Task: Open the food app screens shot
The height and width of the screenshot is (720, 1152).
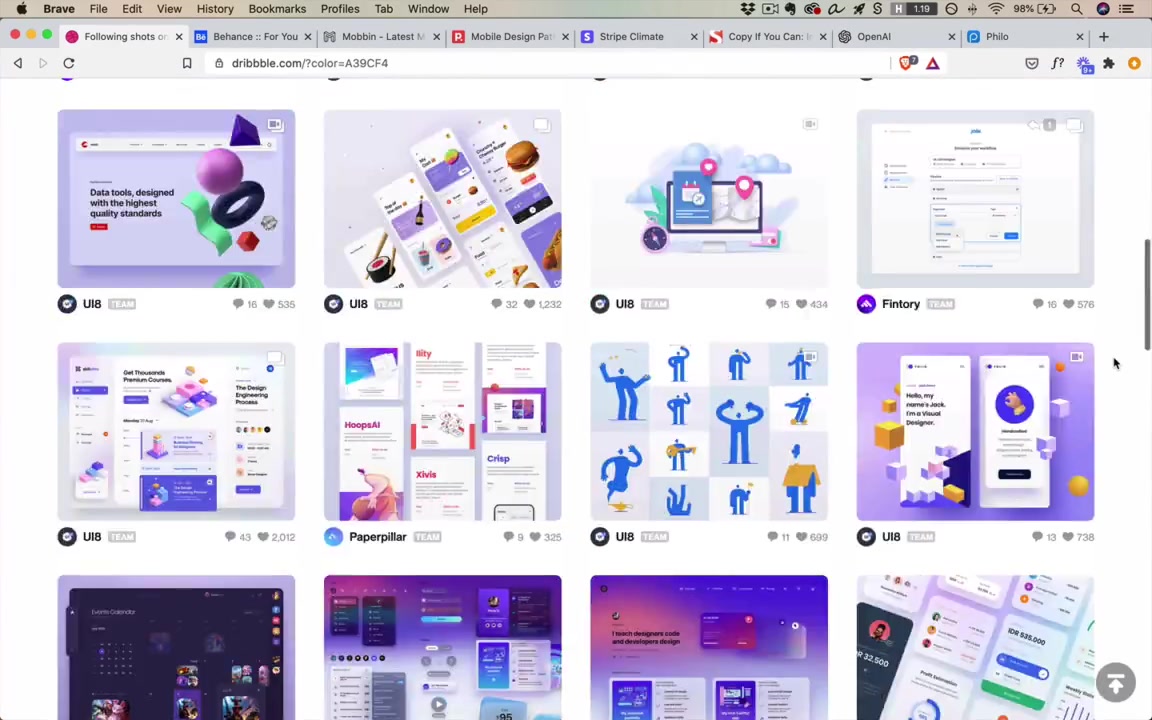Action: click(442, 198)
